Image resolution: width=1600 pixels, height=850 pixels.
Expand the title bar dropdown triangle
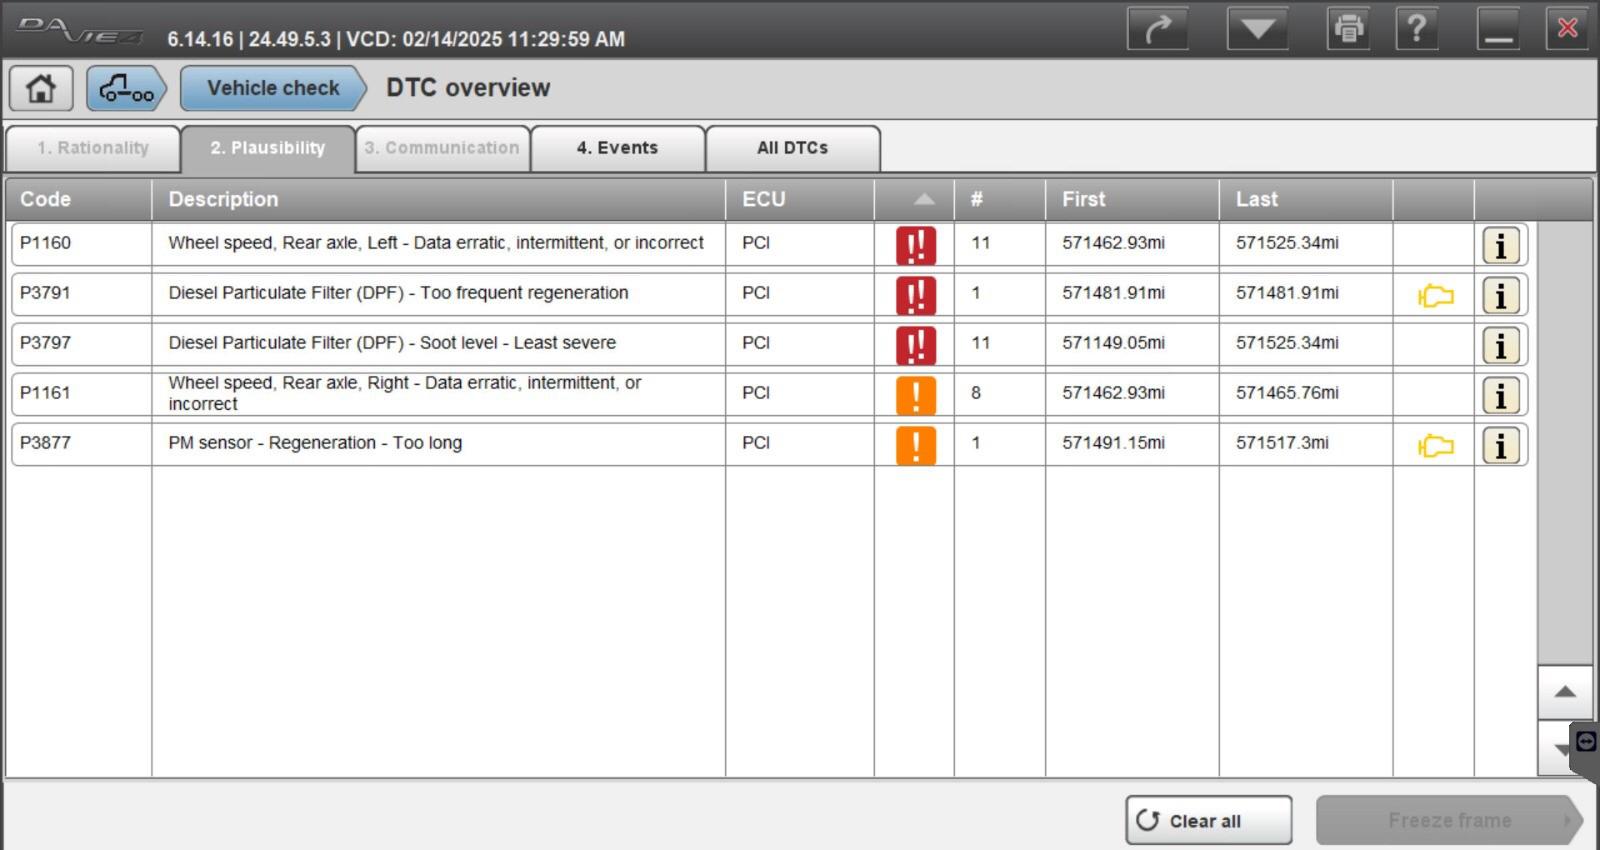(x=1258, y=28)
